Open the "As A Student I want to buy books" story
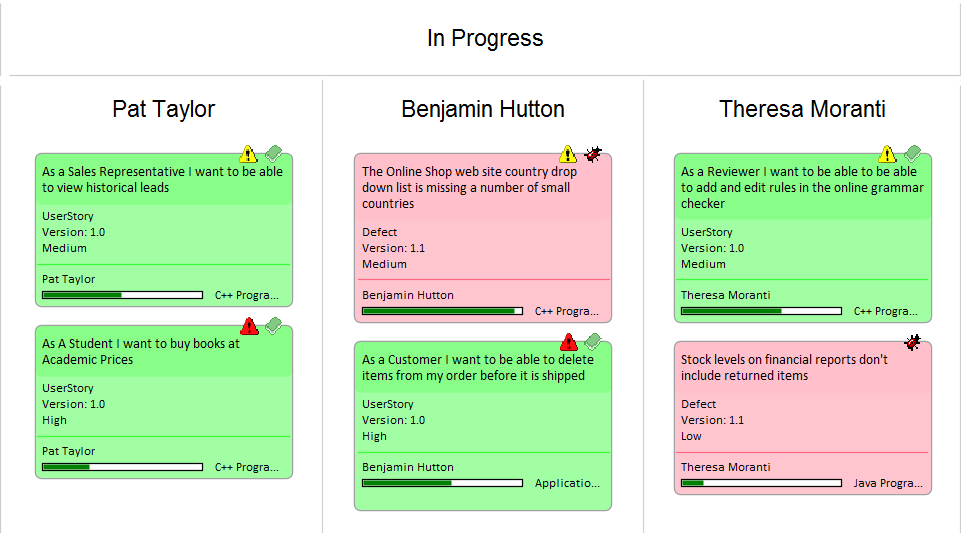Image resolution: width=961 pixels, height=533 pixels. pyautogui.click(x=141, y=351)
